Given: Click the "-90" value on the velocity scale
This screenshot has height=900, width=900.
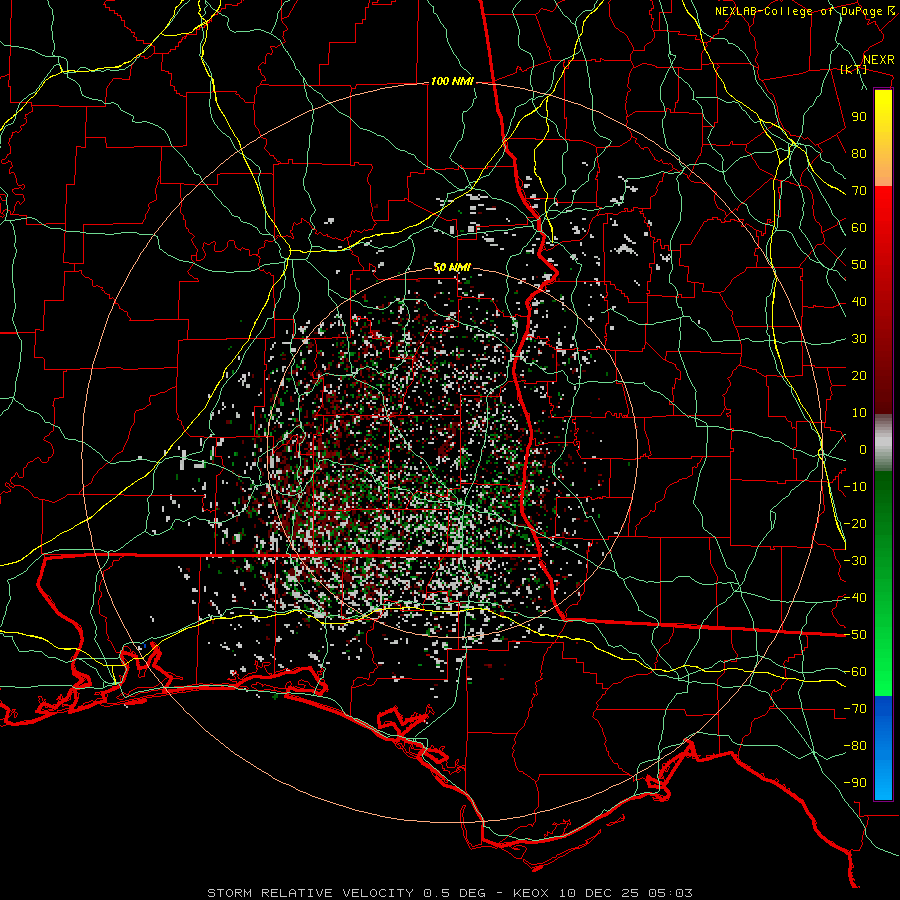Looking at the screenshot, I should click(855, 783).
